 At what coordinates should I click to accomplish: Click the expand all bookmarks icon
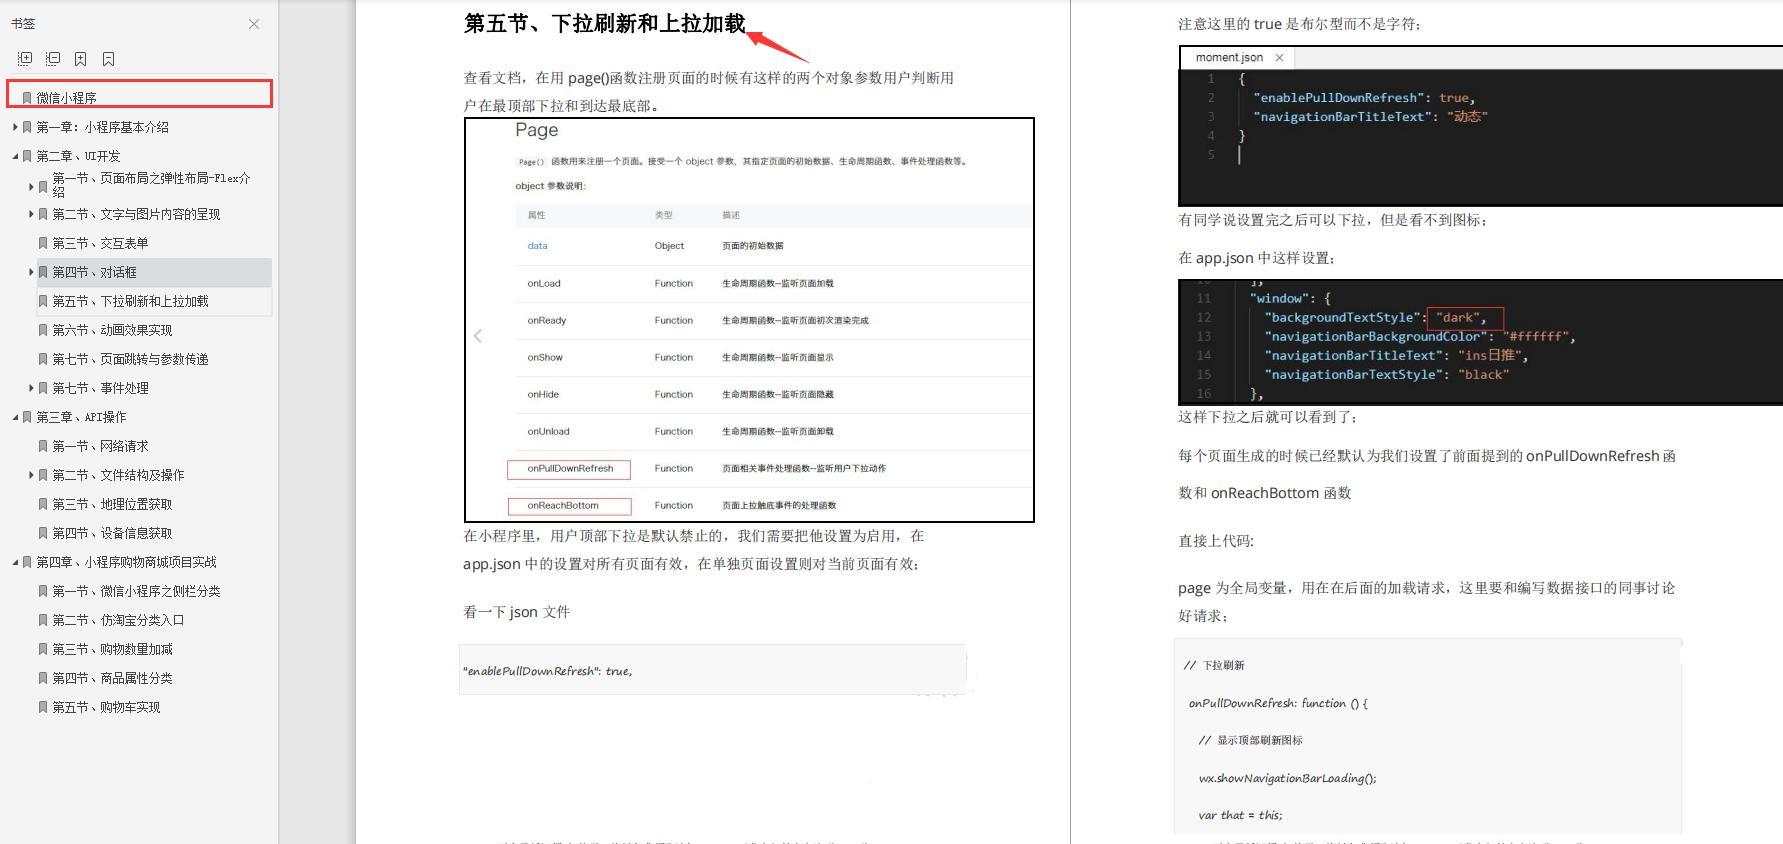click(26, 59)
